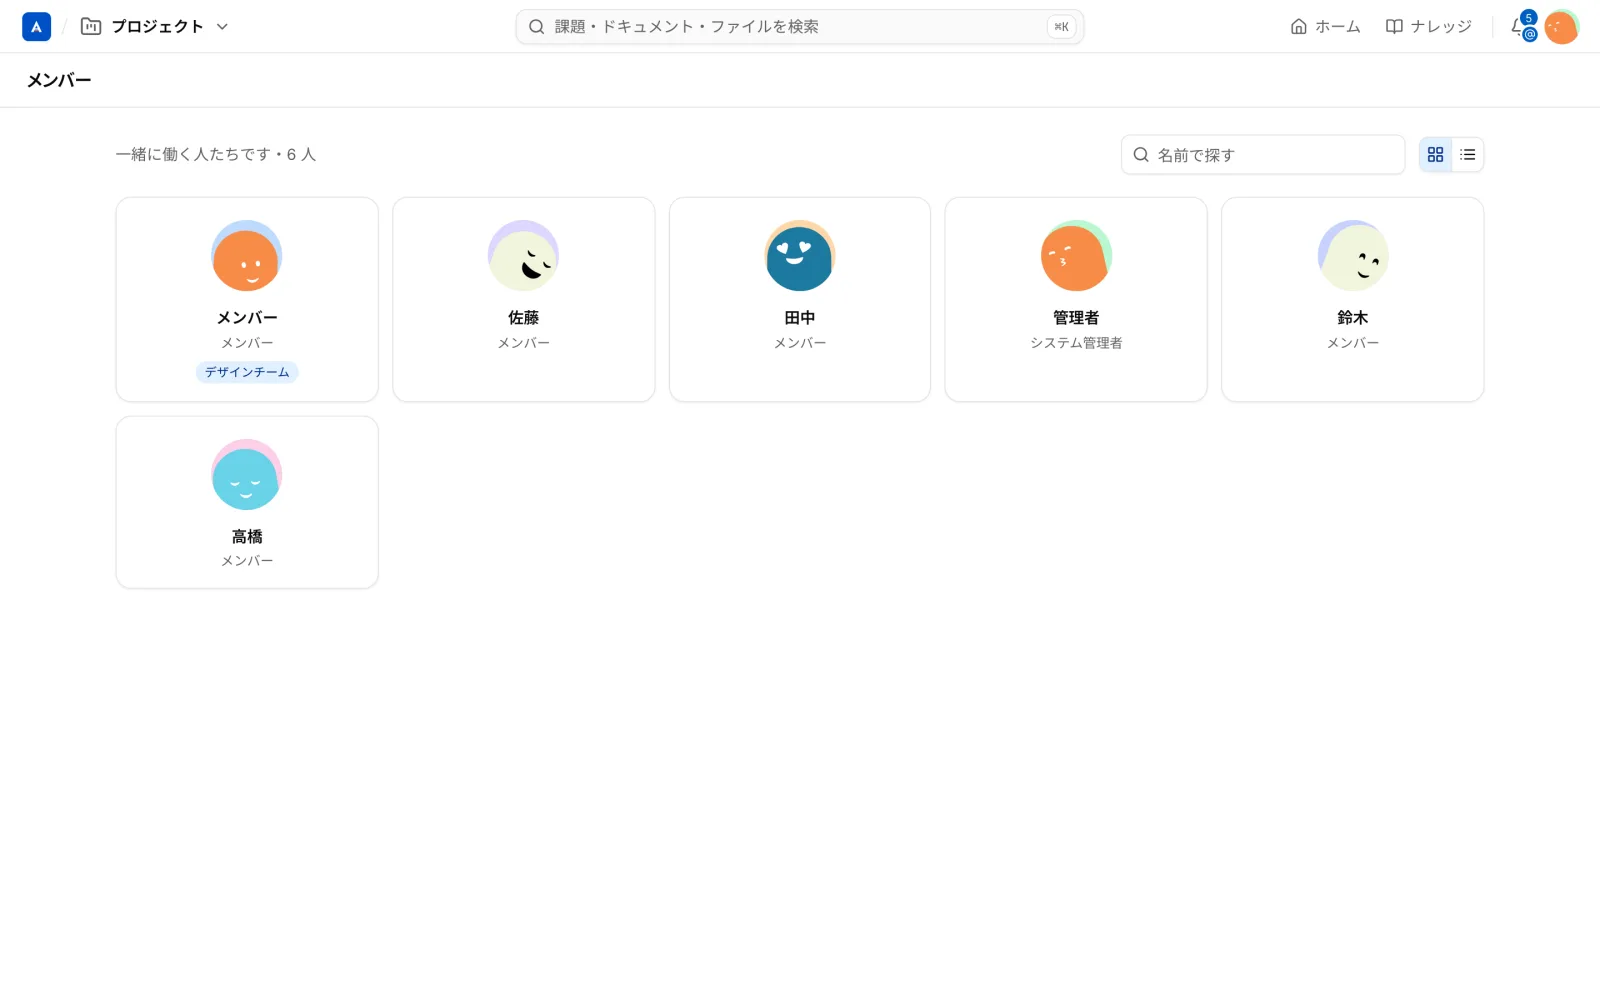
Task: Click the 鈴木 avatar
Action: pyautogui.click(x=1352, y=256)
